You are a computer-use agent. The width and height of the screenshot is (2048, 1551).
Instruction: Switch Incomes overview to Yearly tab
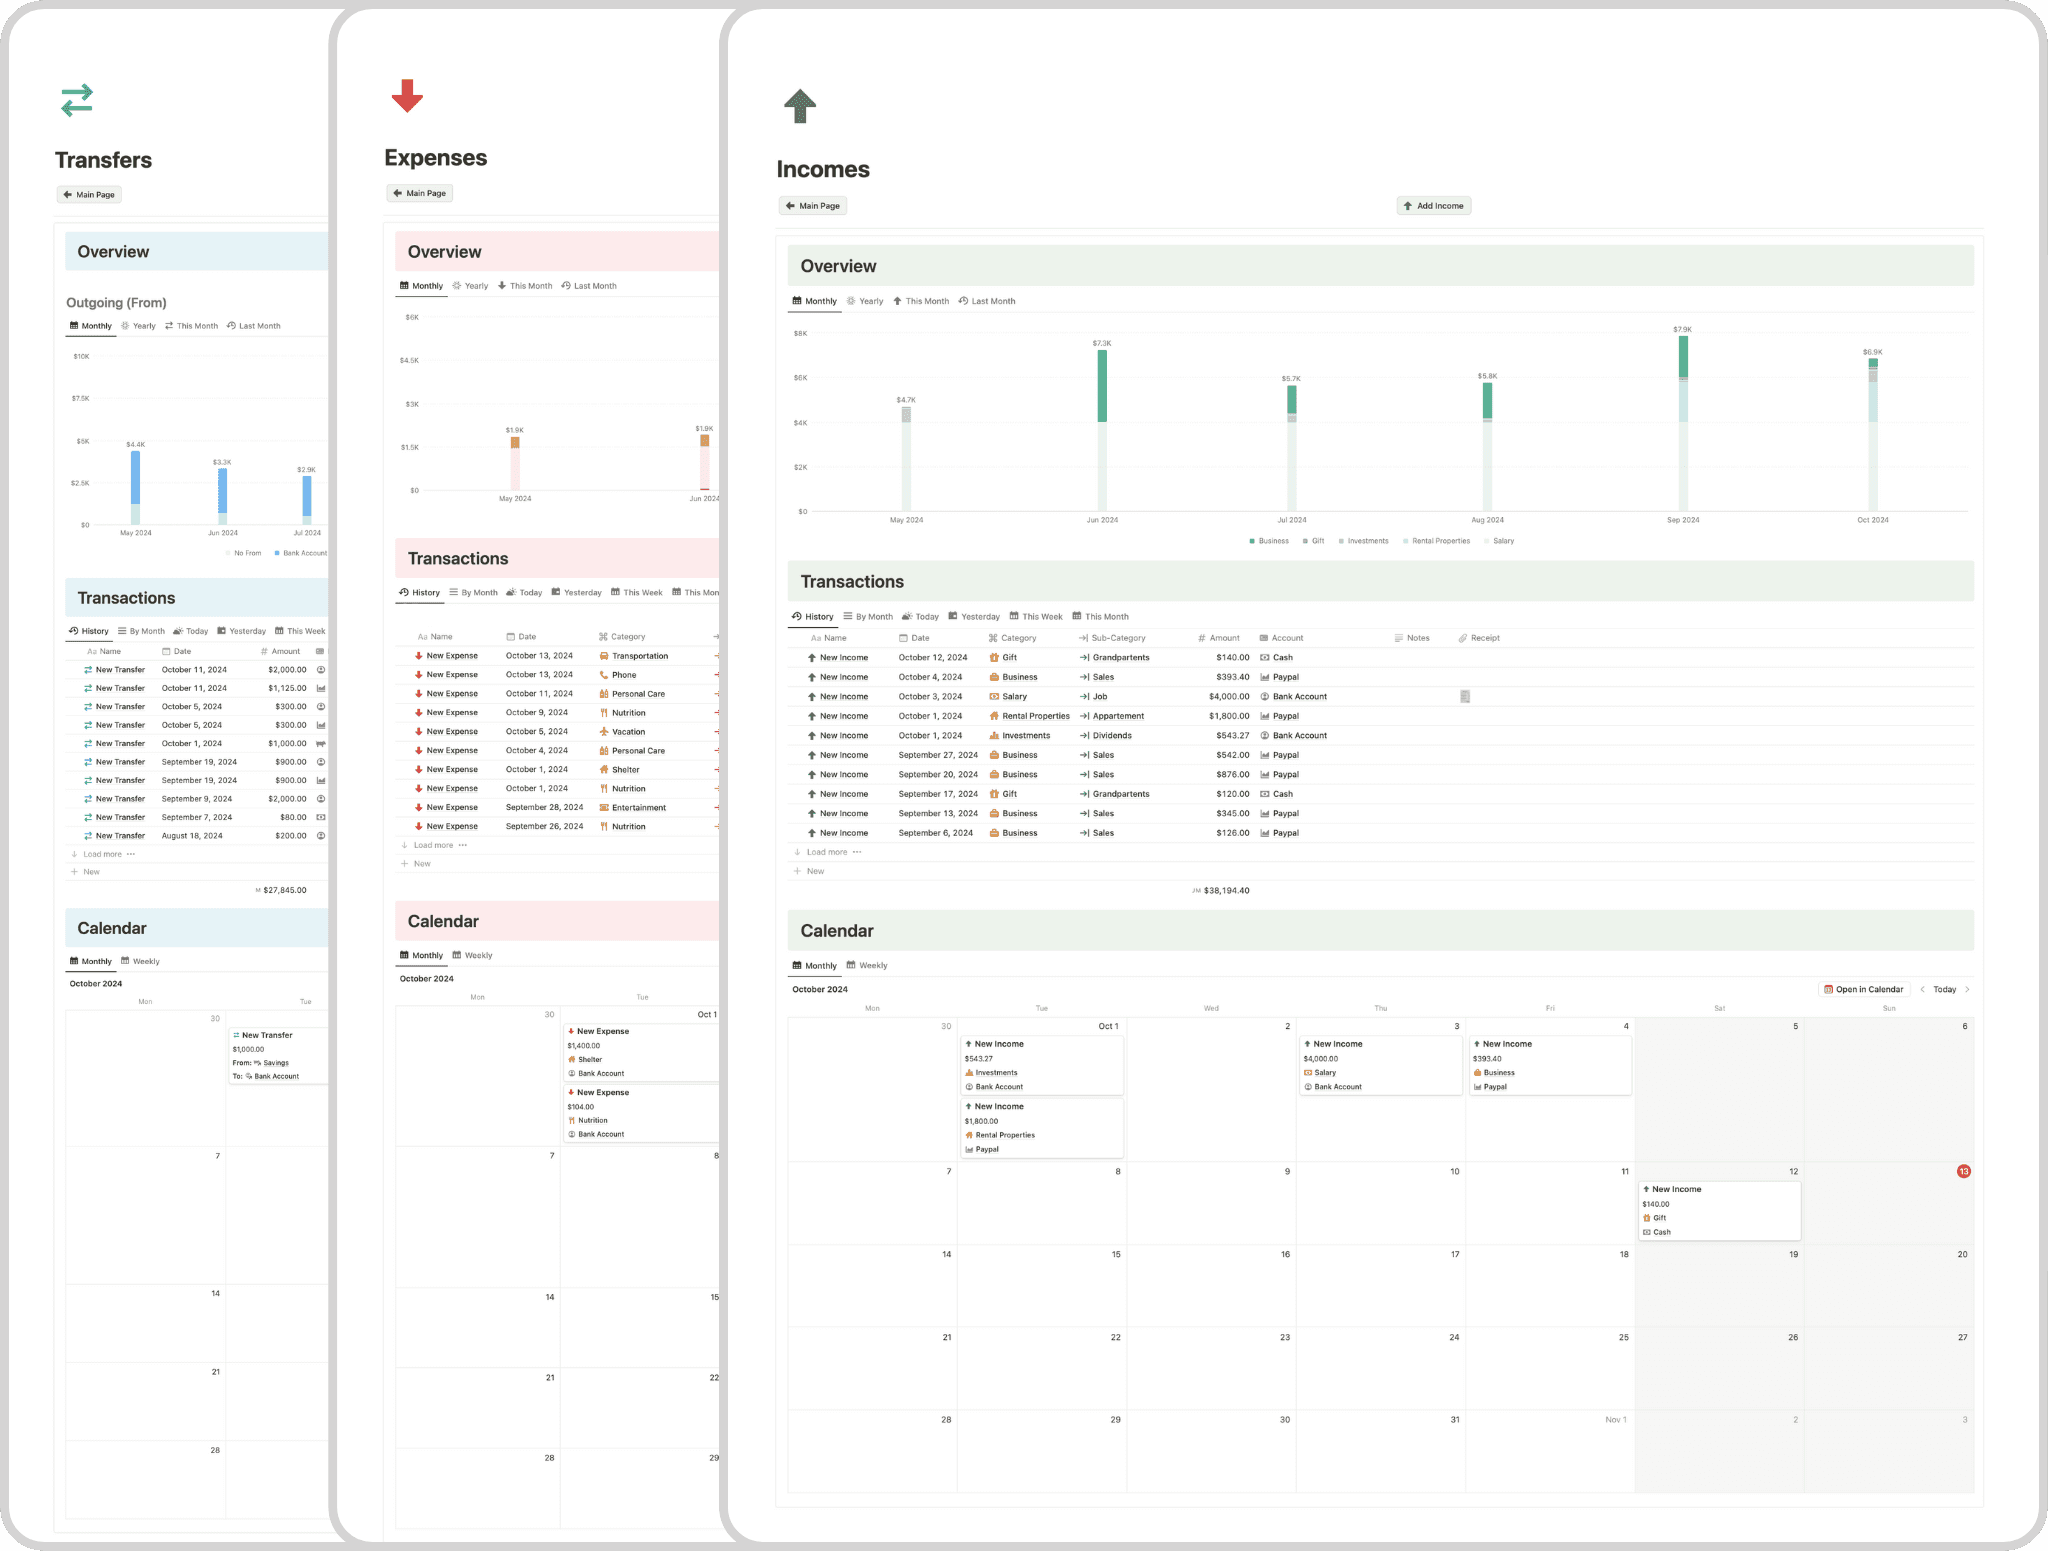pos(865,301)
